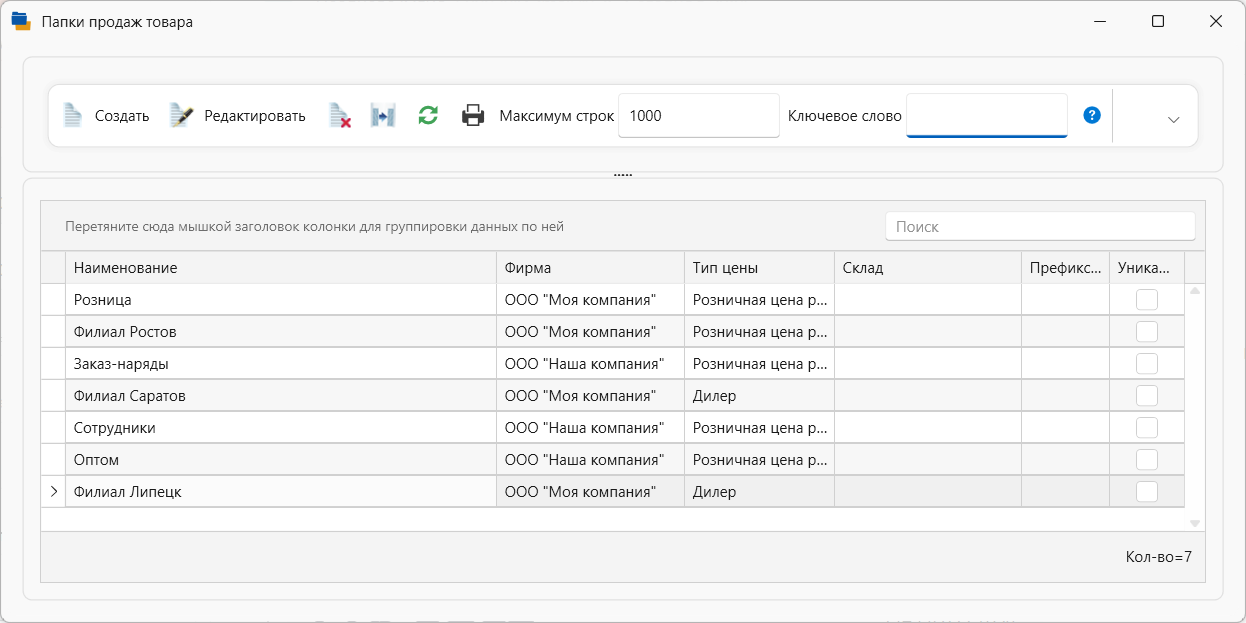Click the printer icon
Screen dimensions: 1246x623
click(473, 116)
